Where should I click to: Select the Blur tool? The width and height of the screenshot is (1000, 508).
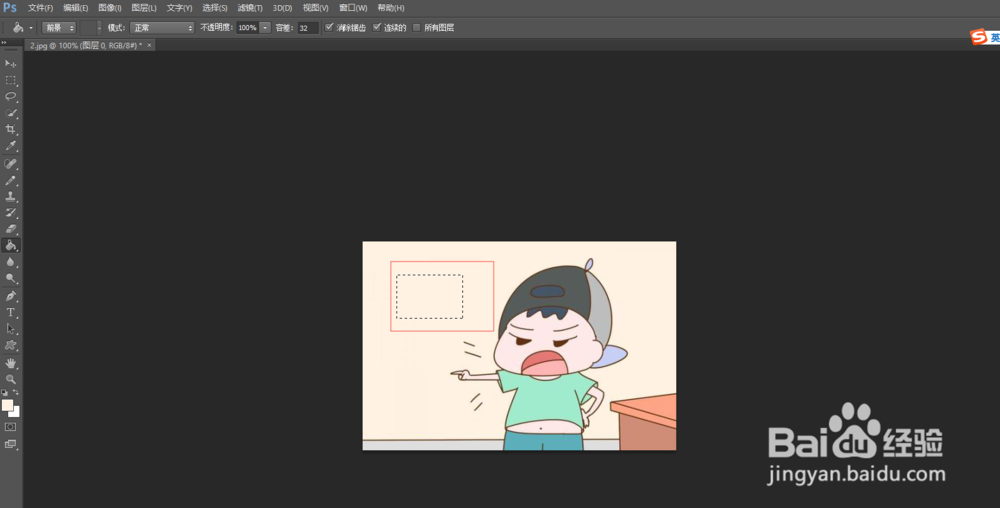(11, 262)
